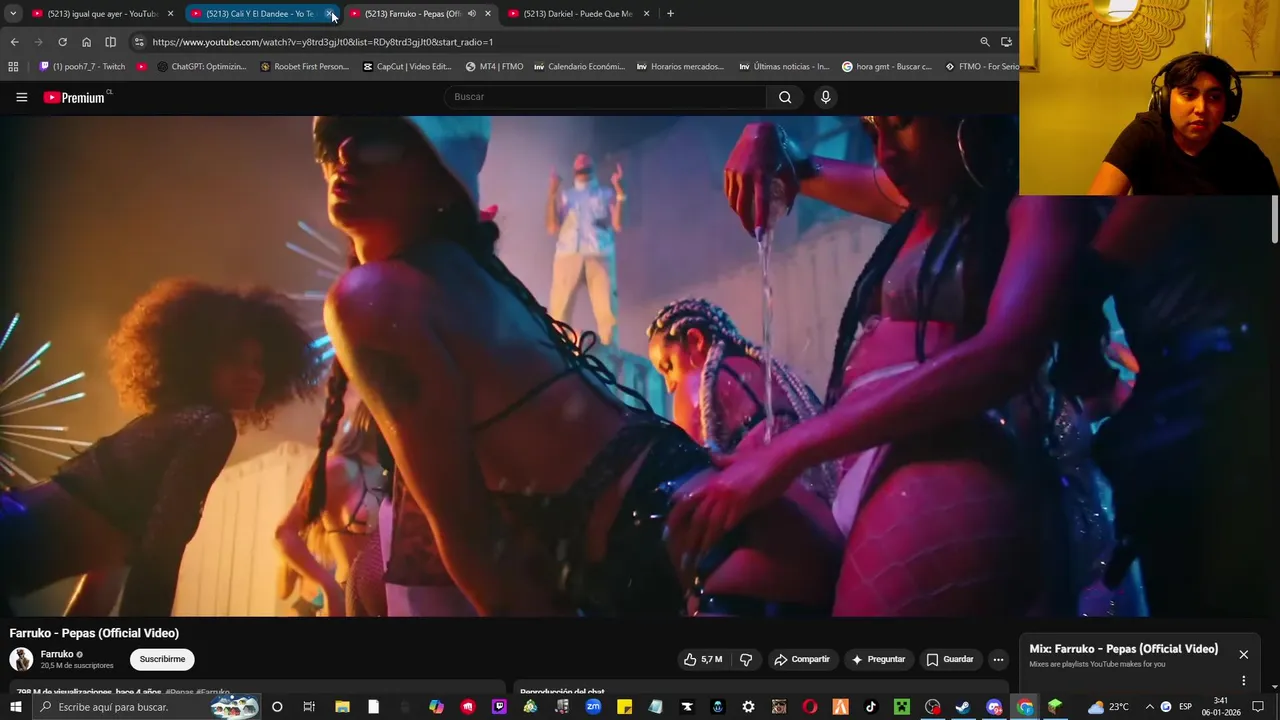Click the search magnifier button
The image size is (1280, 720).
(x=785, y=97)
